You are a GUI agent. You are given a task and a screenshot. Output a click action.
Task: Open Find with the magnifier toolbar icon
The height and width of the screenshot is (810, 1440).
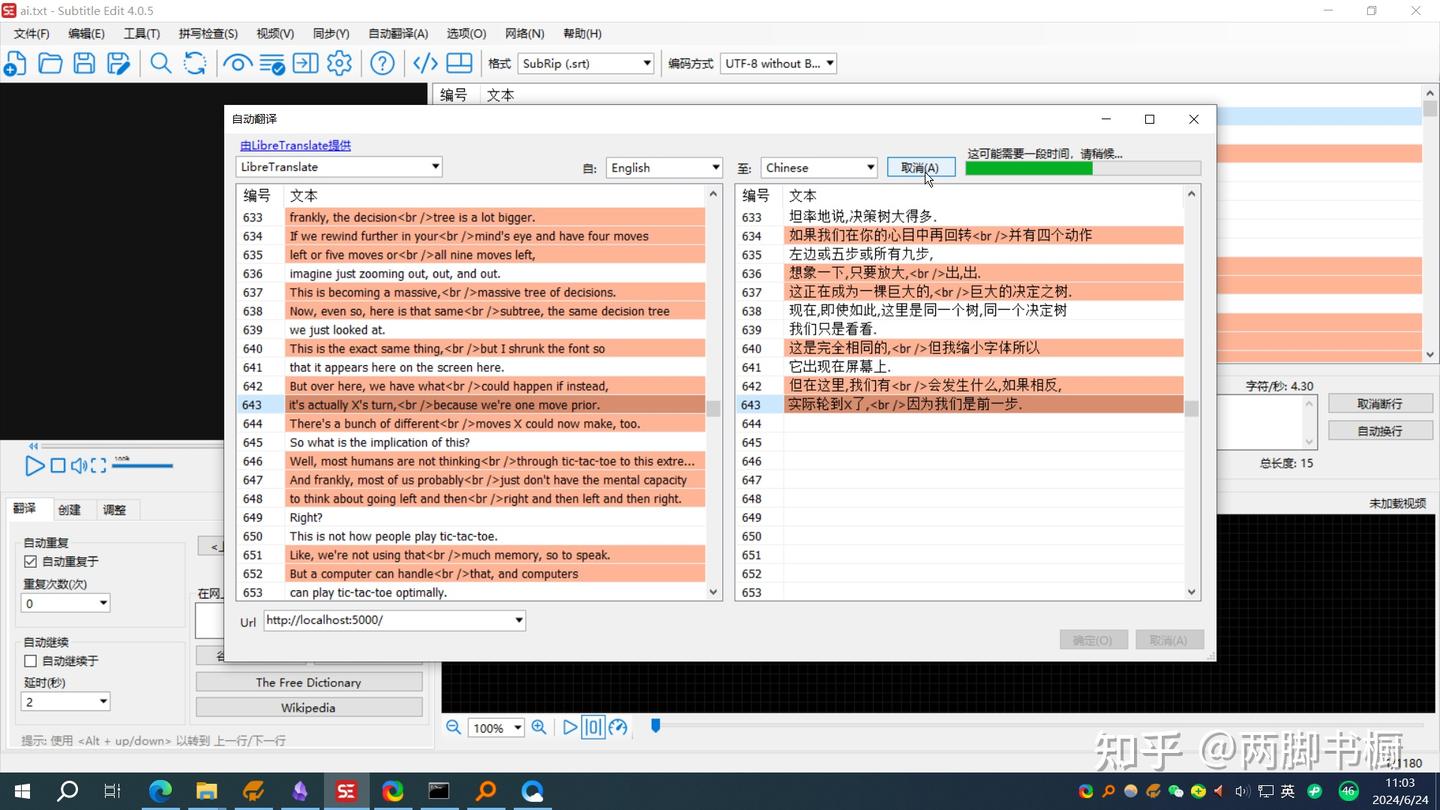[160, 64]
